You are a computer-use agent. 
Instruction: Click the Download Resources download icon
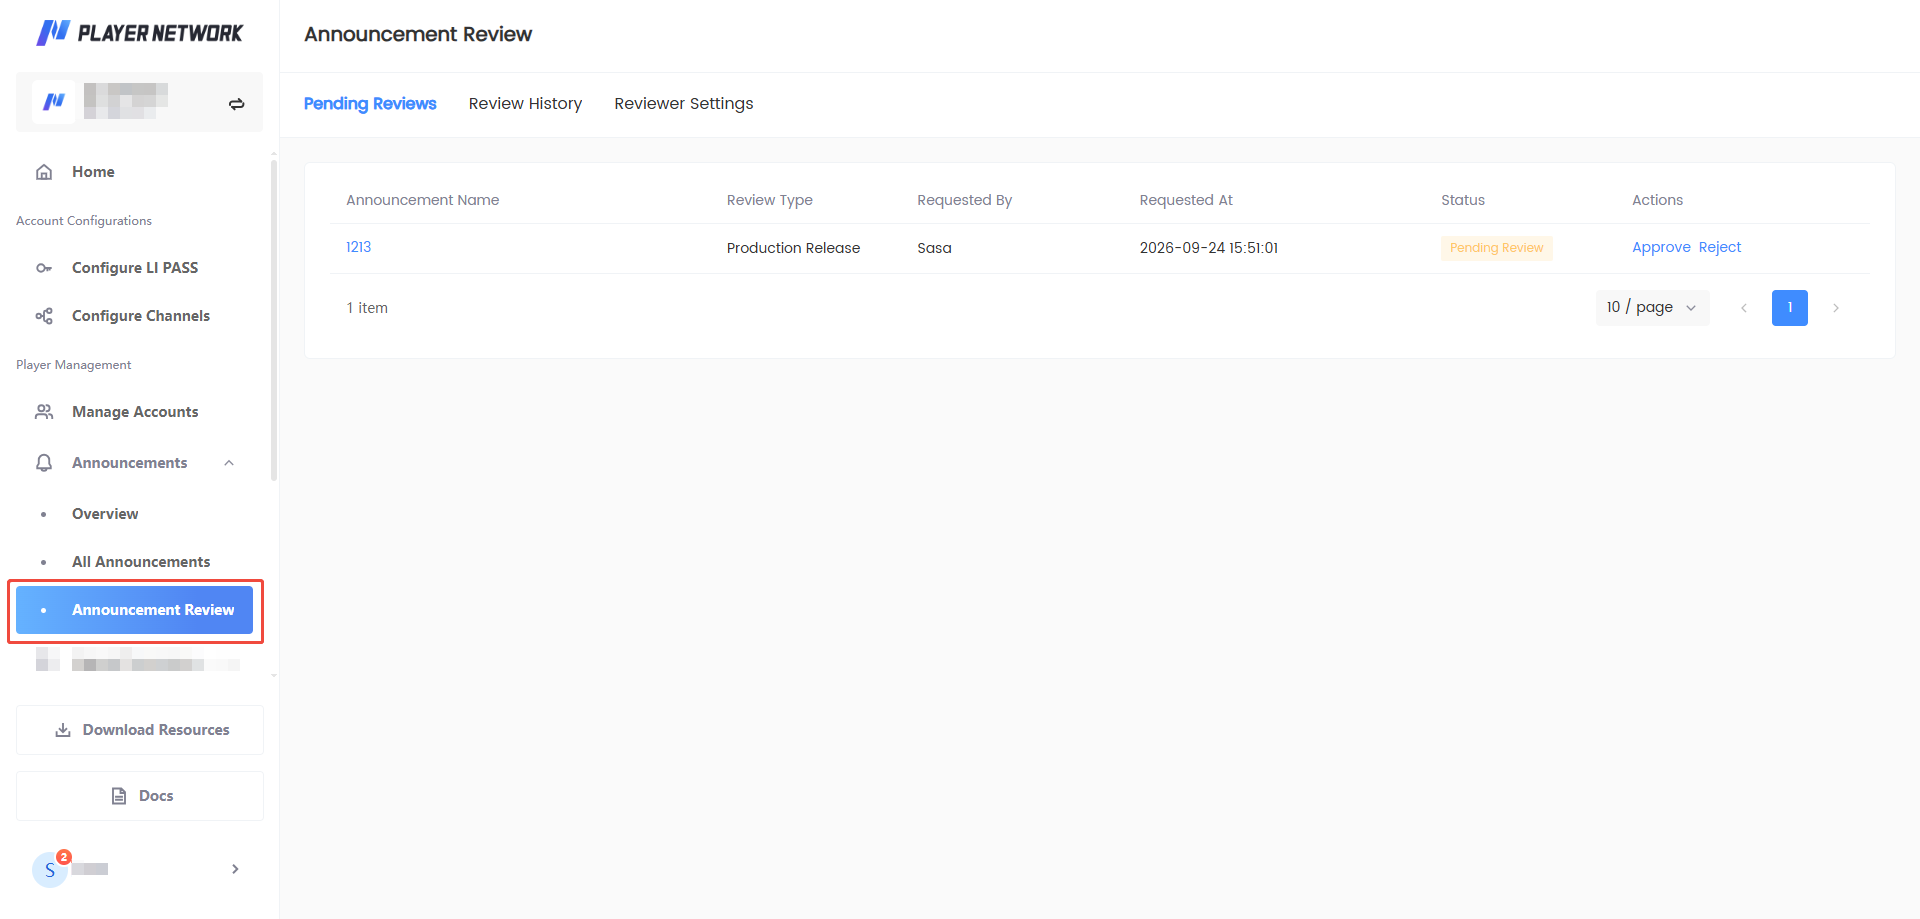click(x=63, y=730)
